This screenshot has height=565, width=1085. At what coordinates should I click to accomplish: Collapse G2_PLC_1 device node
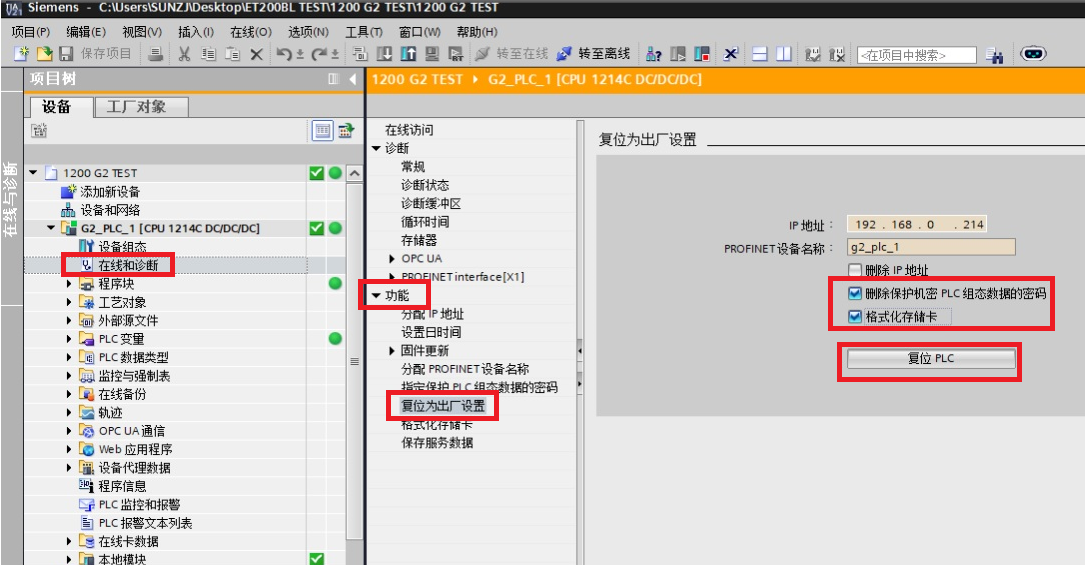(51, 228)
